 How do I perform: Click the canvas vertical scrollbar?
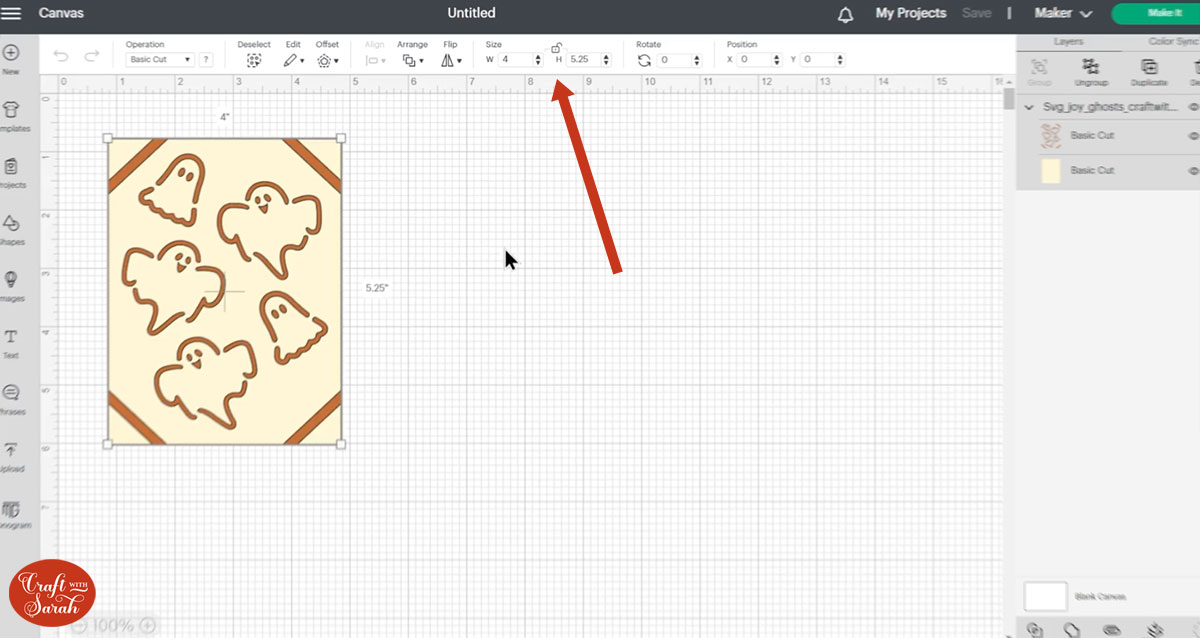coord(1008,100)
